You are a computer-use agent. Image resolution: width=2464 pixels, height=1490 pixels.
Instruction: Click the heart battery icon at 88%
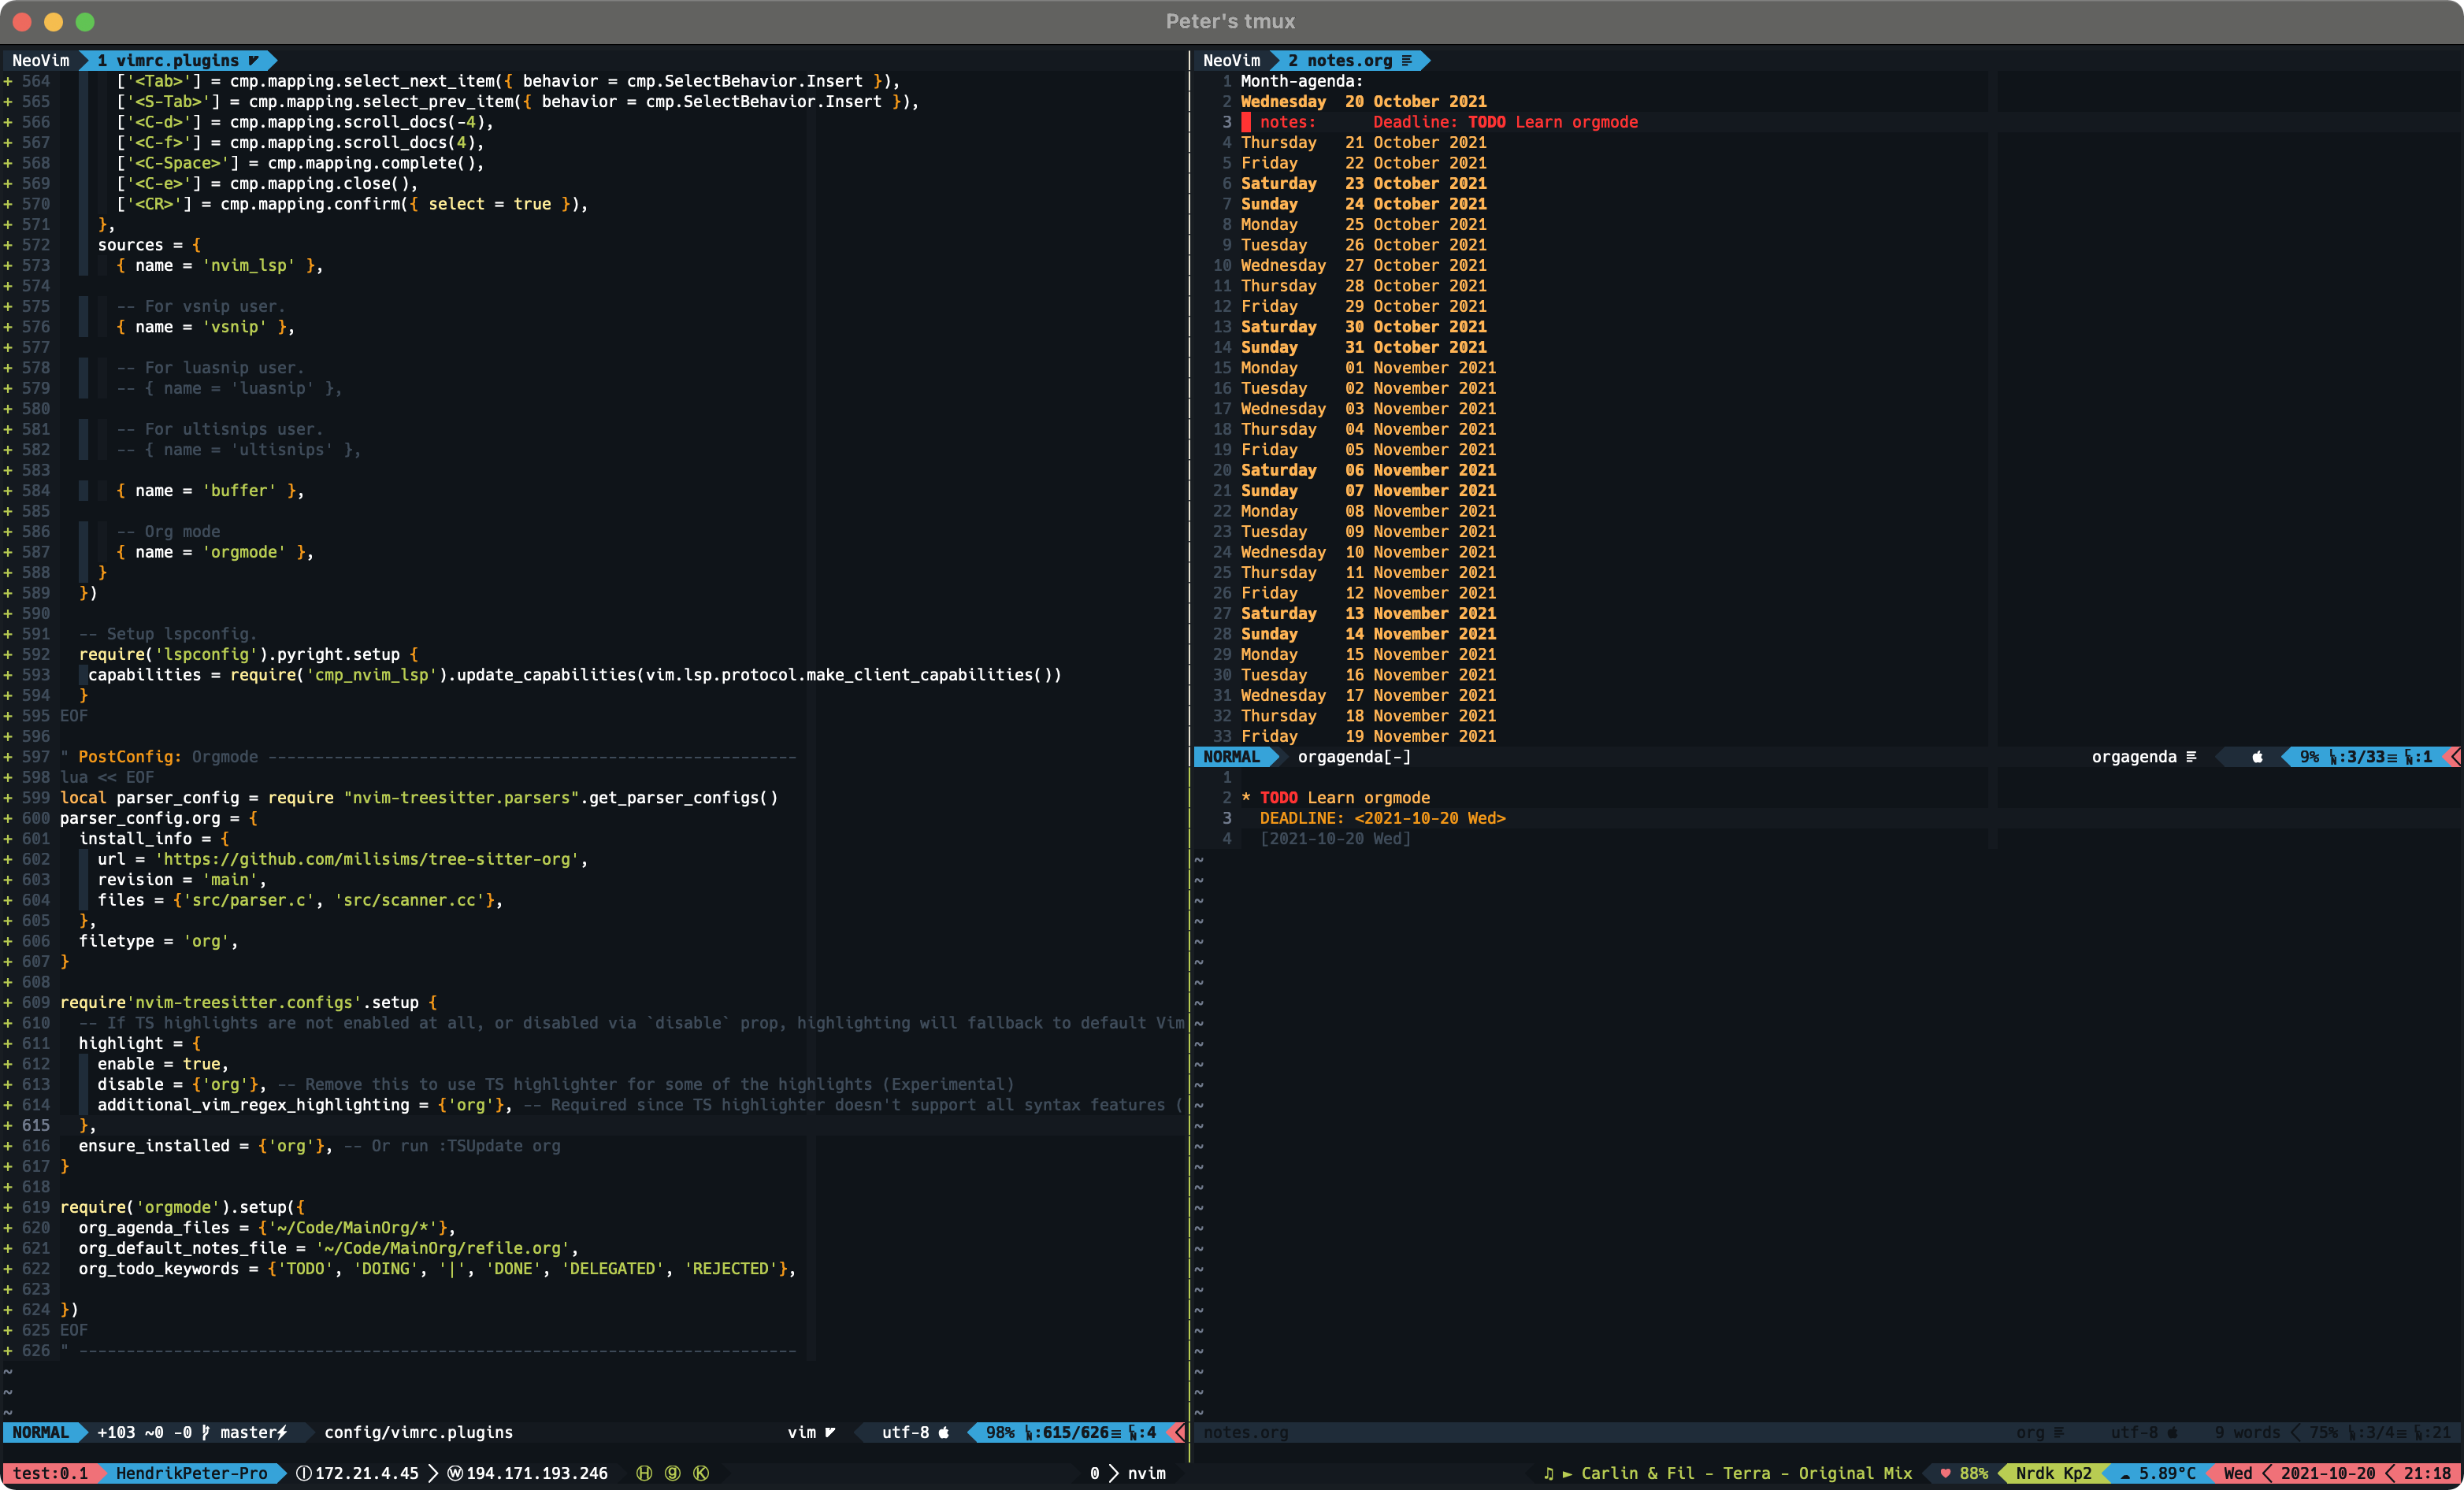point(1945,1473)
